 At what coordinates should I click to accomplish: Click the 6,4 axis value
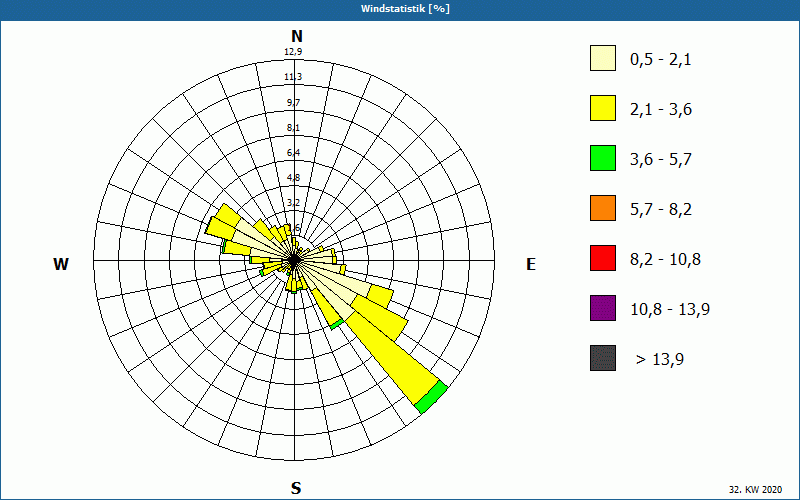point(293,153)
